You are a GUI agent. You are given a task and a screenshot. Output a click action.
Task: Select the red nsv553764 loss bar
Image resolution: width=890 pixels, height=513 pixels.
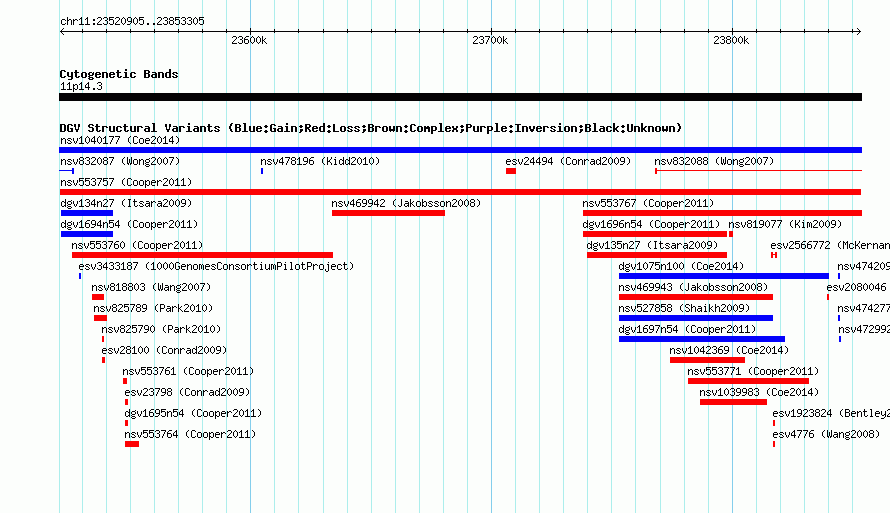coord(132,444)
